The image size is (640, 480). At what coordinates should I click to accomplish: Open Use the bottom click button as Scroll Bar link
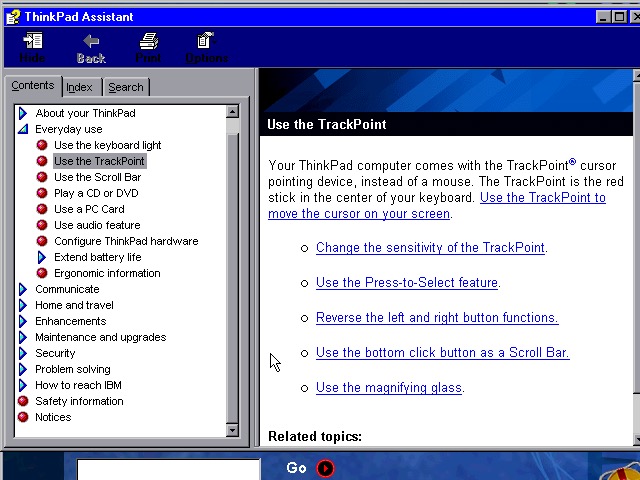pyautogui.click(x=442, y=353)
